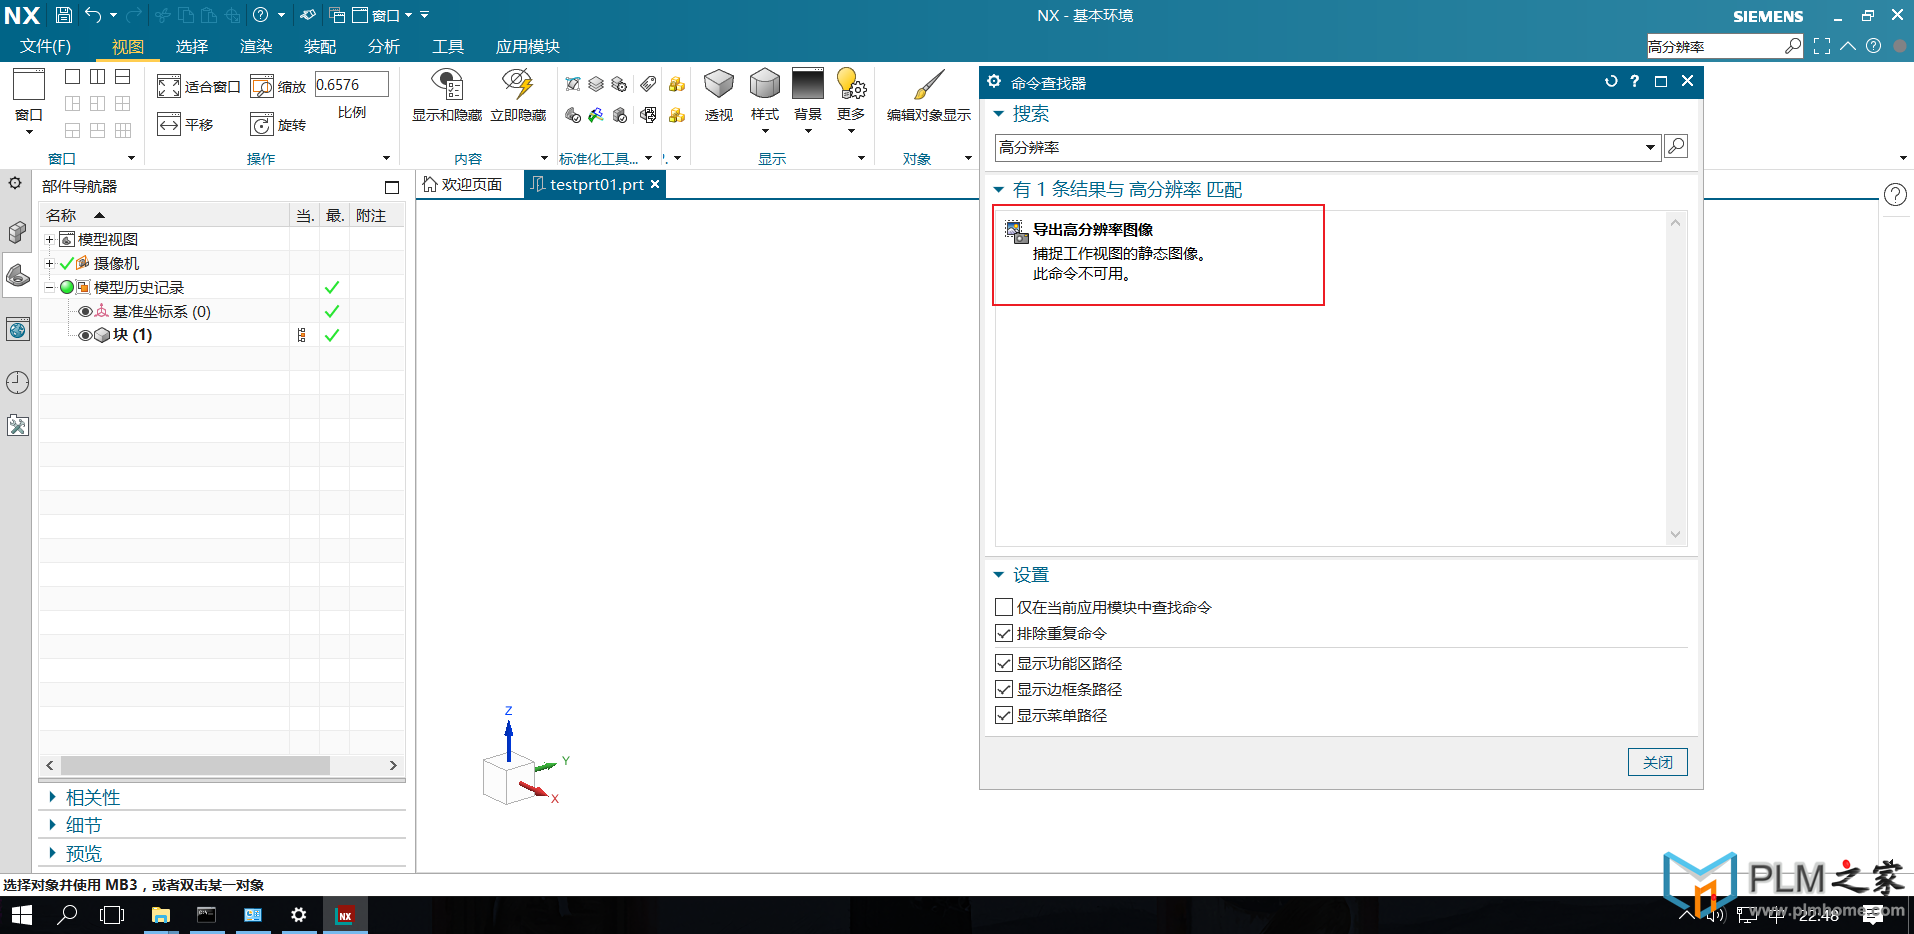
Task: Click Command Finder settings gear icon
Action: coord(994,82)
